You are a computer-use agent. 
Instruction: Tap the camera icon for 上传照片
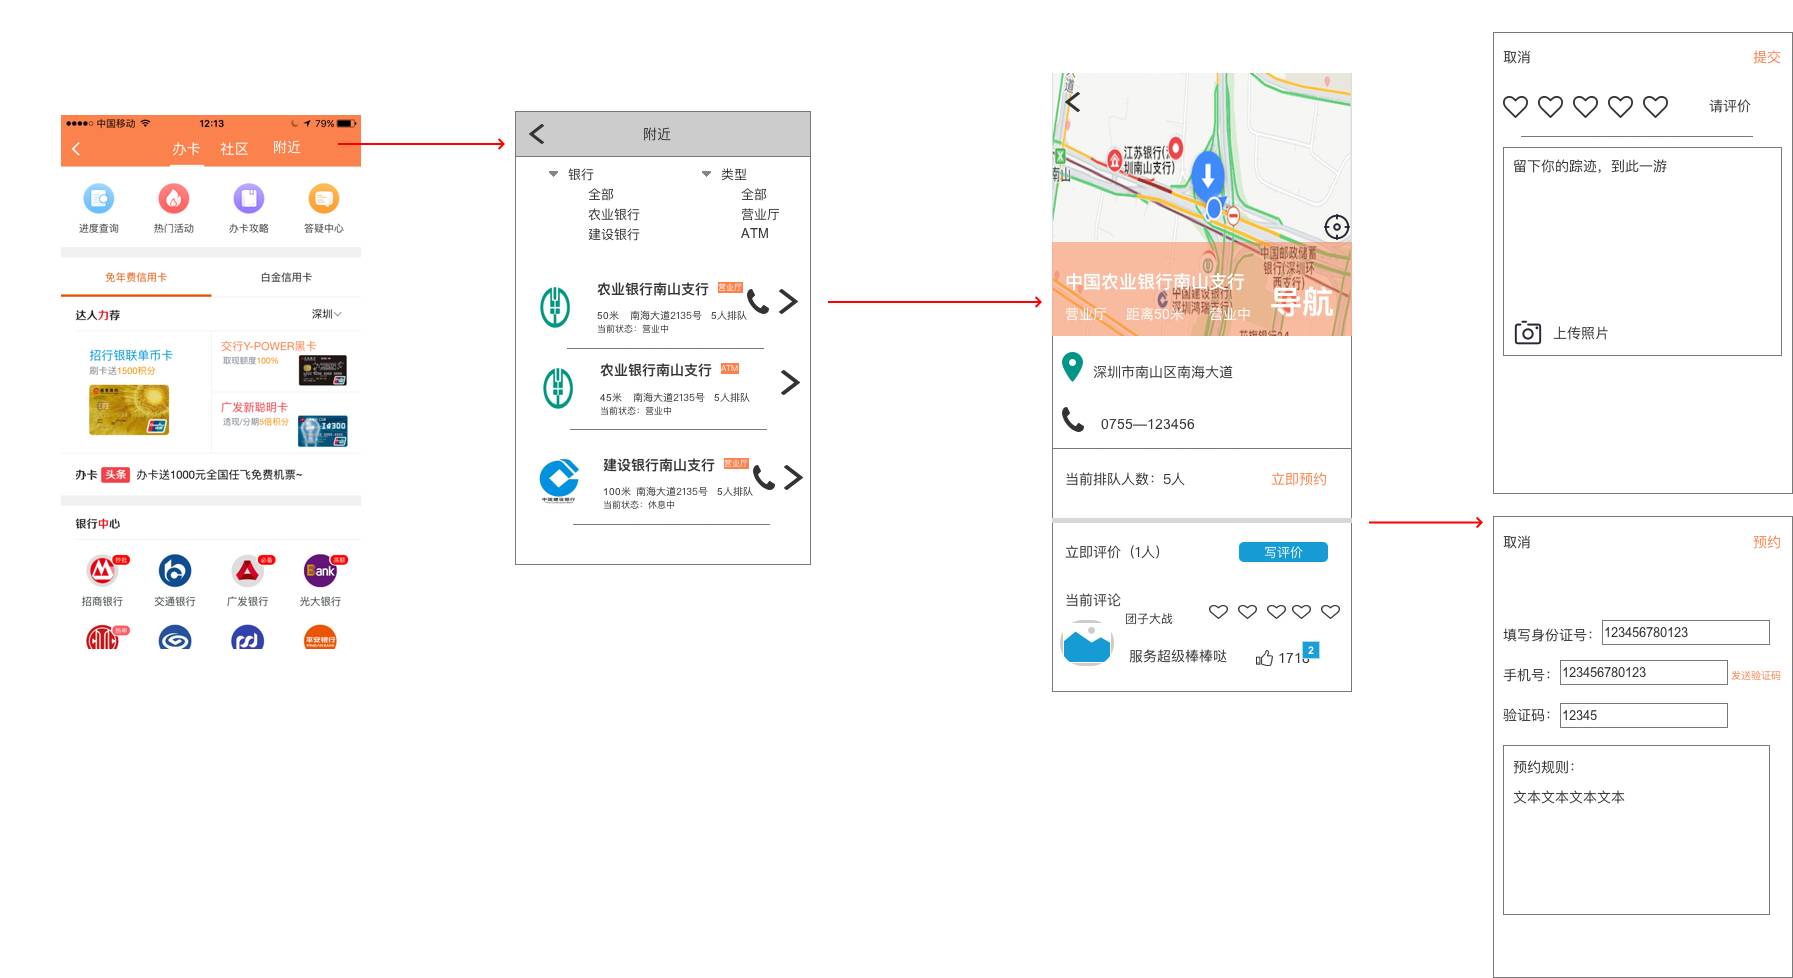click(x=1527, y=333)
